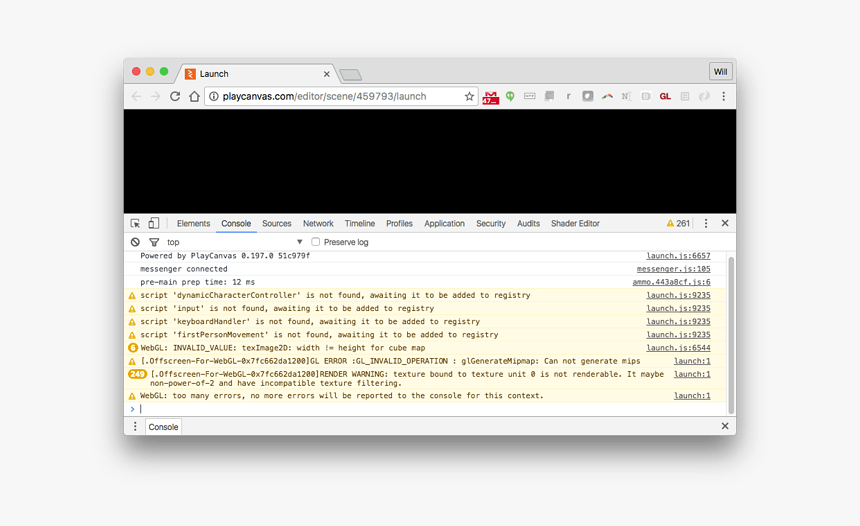Screen dimensions: 860x526
Task: Click the inspect element picker icon
Action: pos(135,224)
